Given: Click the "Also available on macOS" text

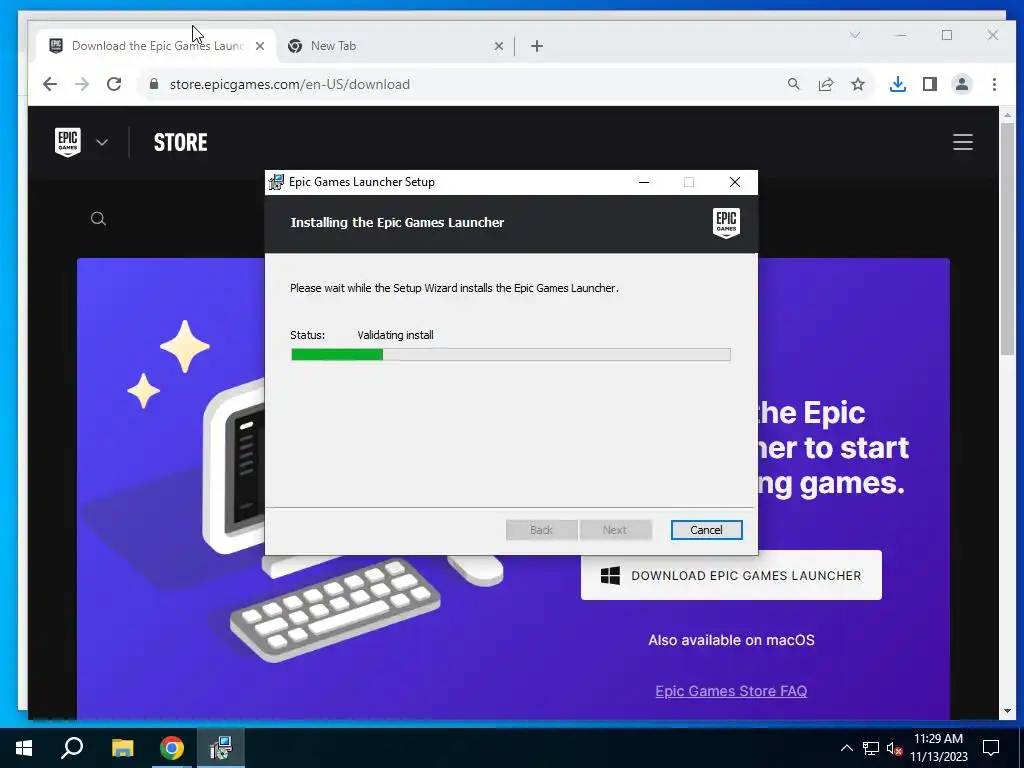Looking at the screenshot, I should [731, 640].
